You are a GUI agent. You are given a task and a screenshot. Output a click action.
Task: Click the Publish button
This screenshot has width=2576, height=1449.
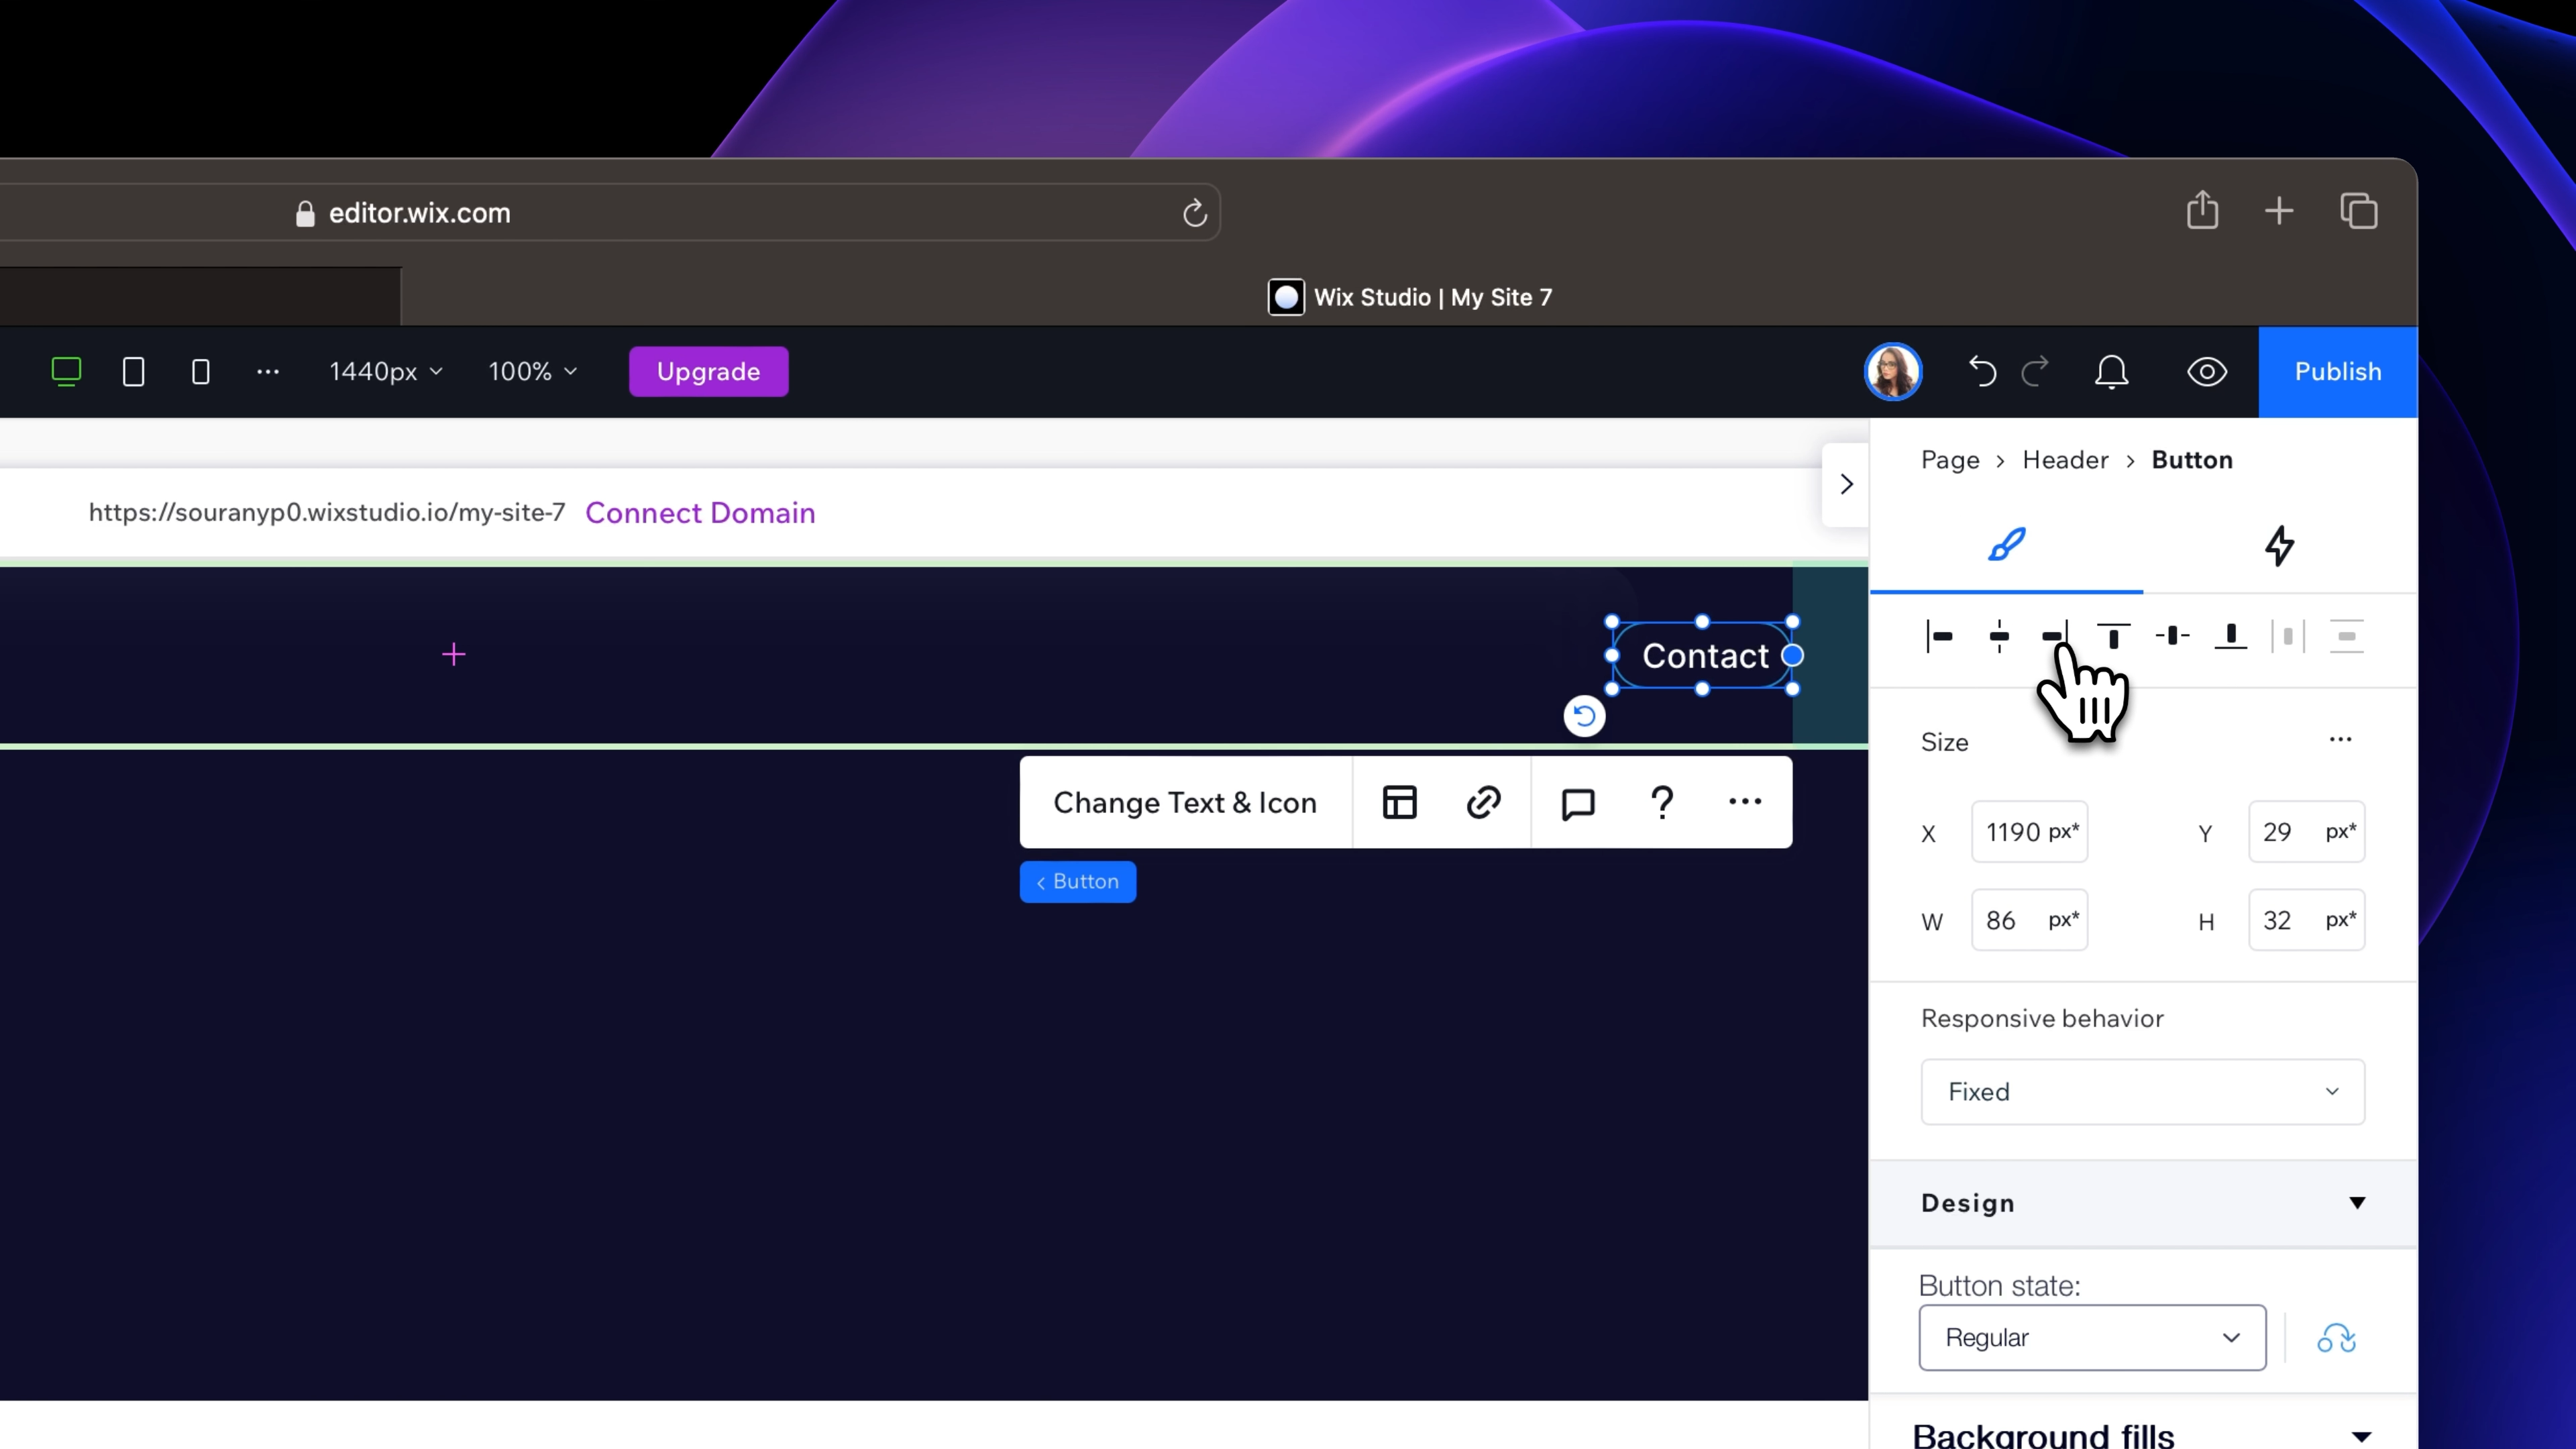2337,372
